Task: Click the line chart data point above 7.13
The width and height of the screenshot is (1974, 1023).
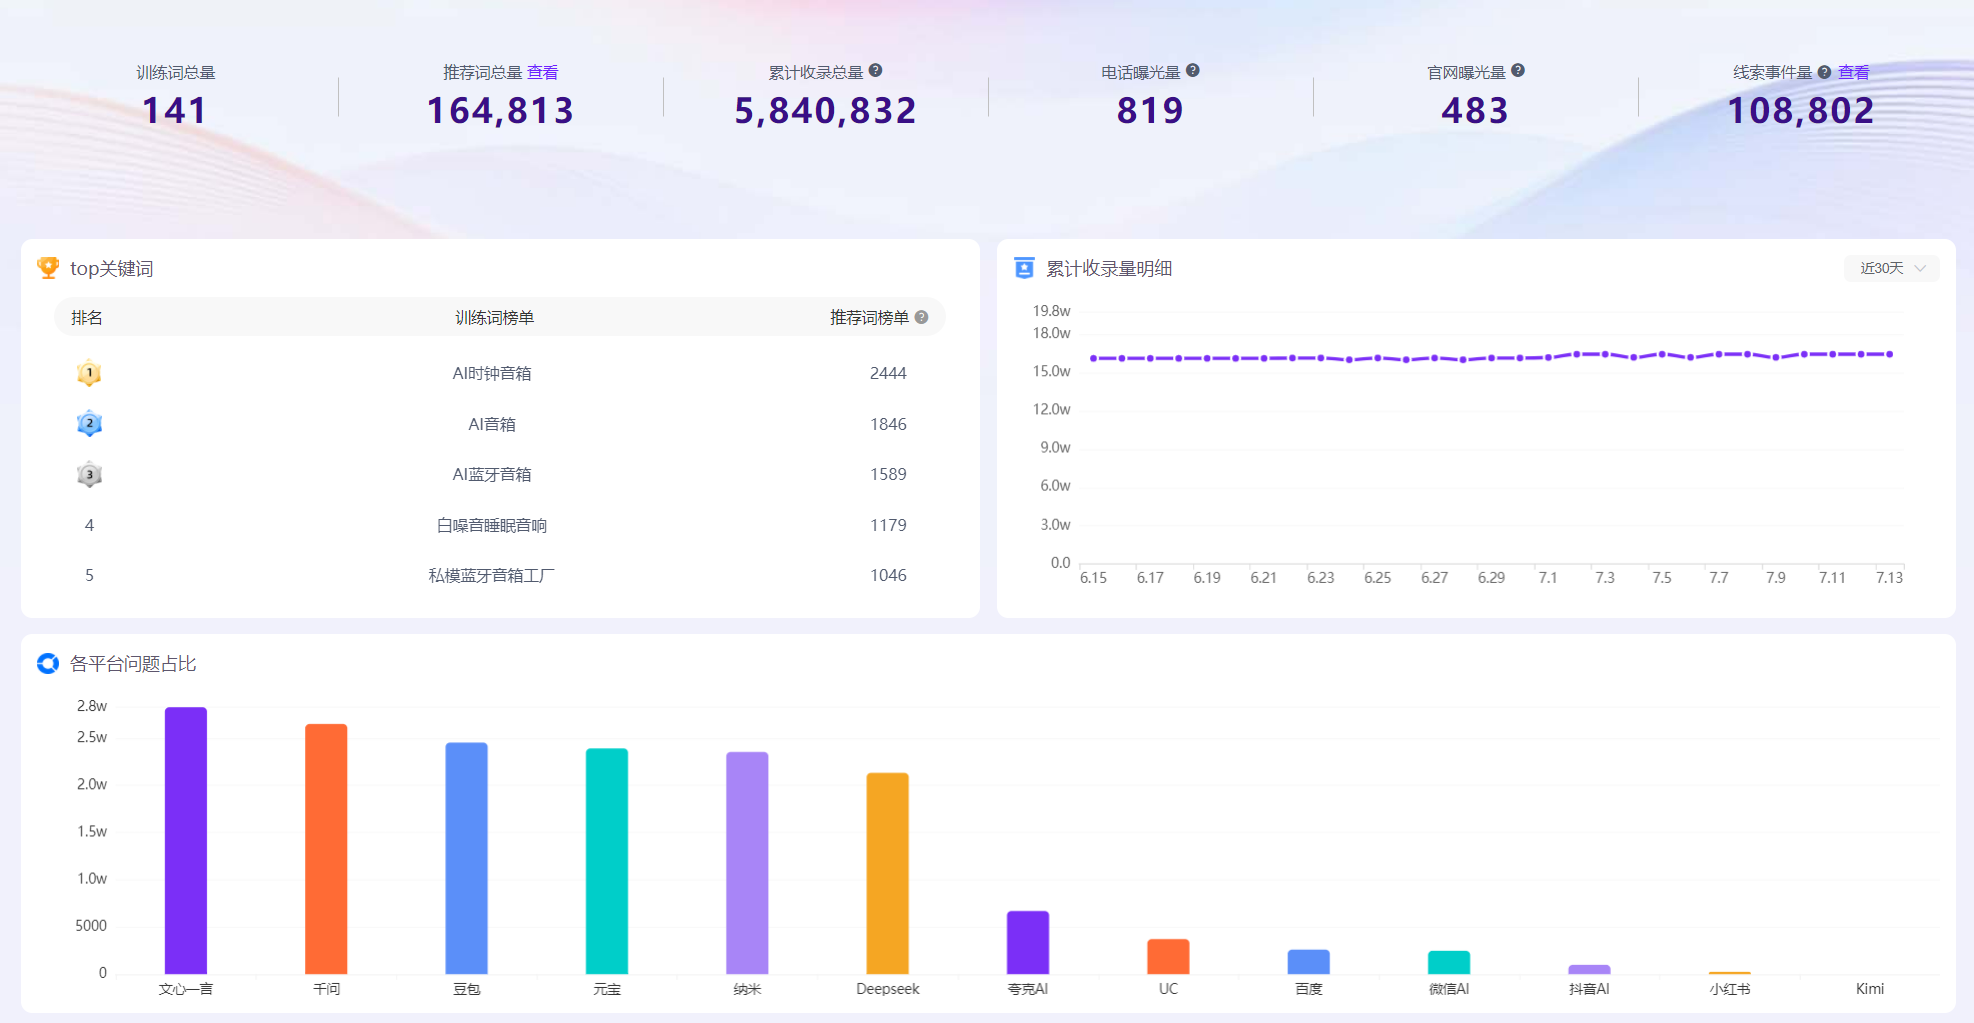Action: pos(1889,354)
